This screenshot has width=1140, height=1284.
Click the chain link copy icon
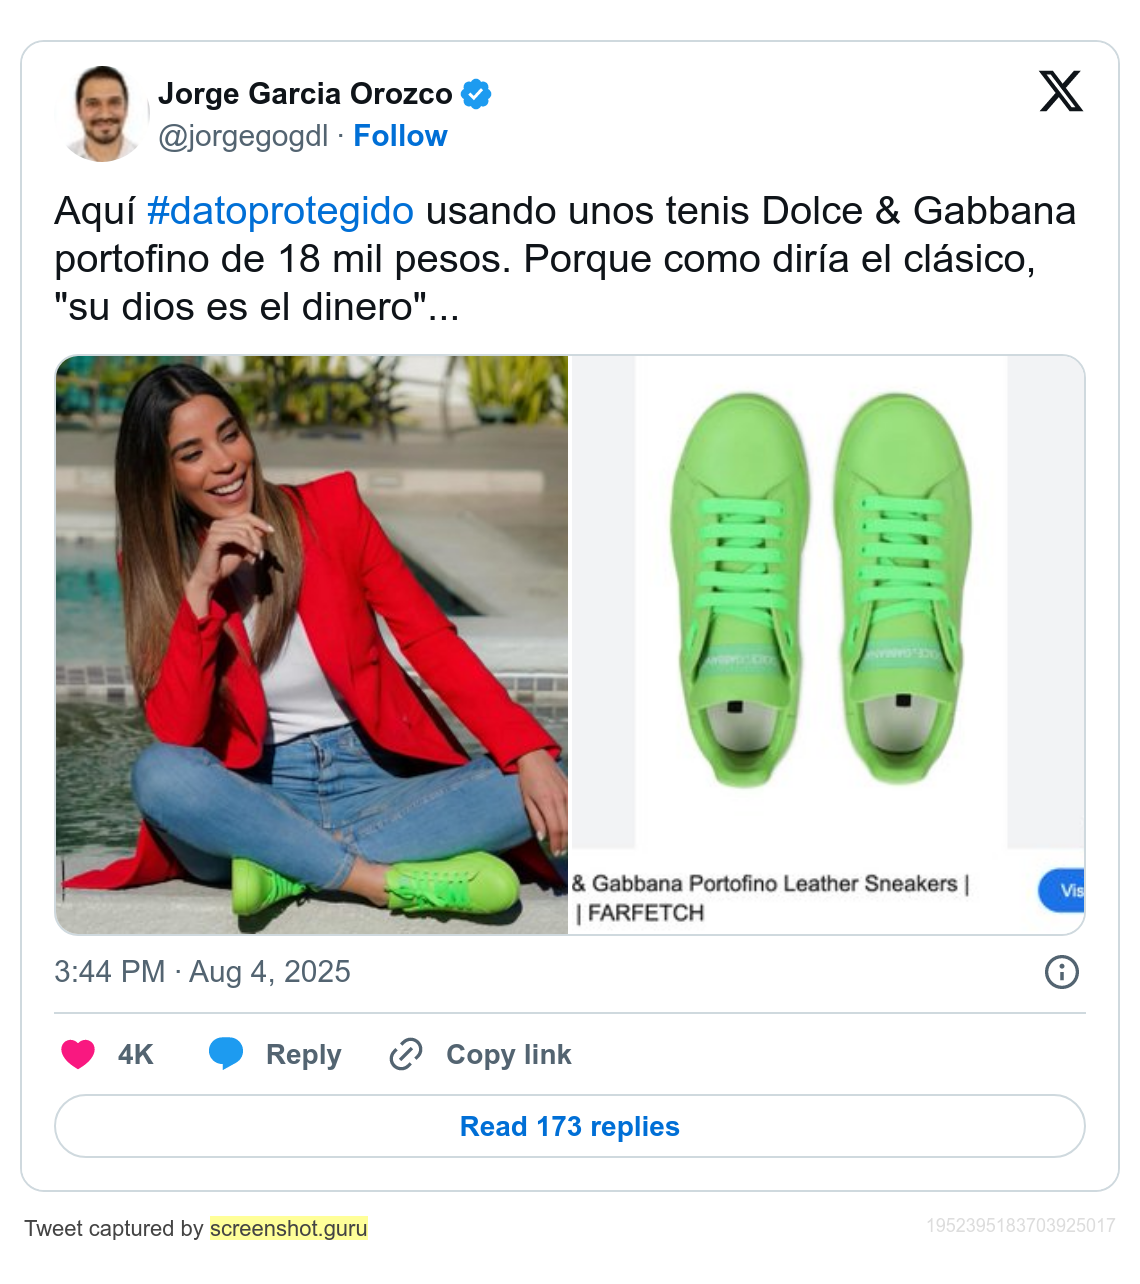(405, 1054)
